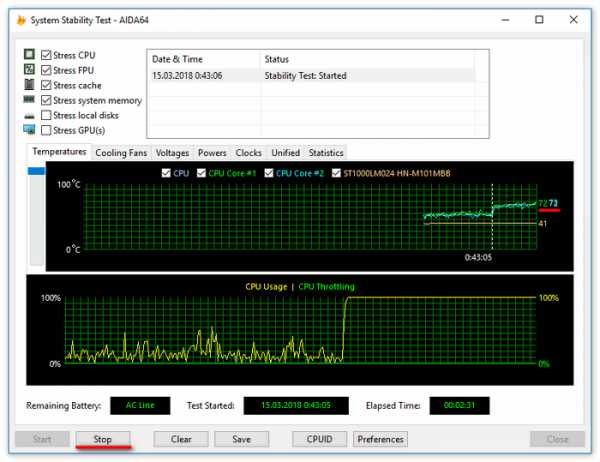600x462 pixels.
Task: Toggle the Stress system memory checkbox
Action: tap(46, 100)
